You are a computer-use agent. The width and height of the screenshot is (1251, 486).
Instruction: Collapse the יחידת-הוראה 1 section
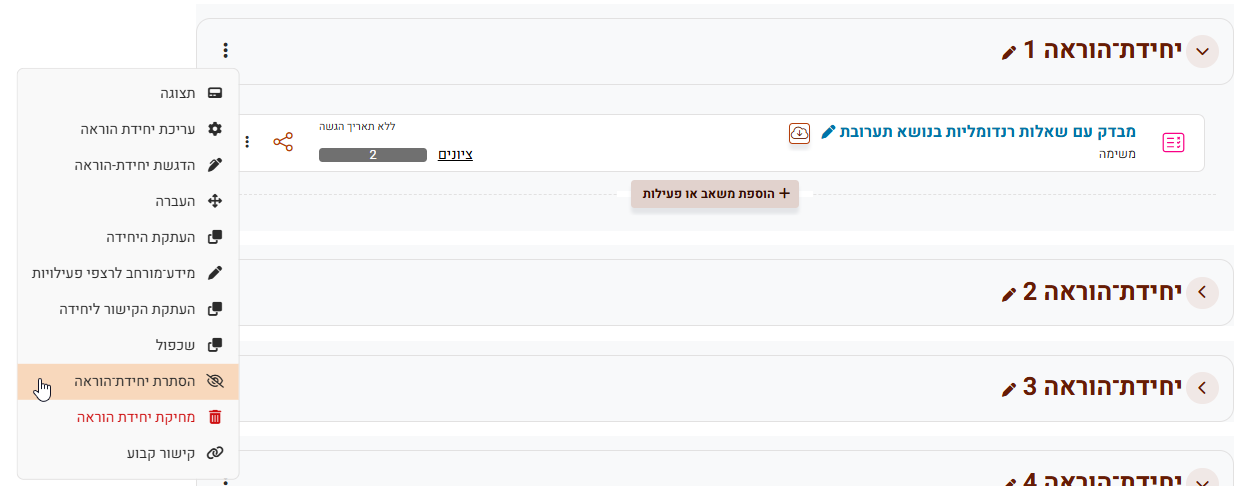click(1202, 51)
